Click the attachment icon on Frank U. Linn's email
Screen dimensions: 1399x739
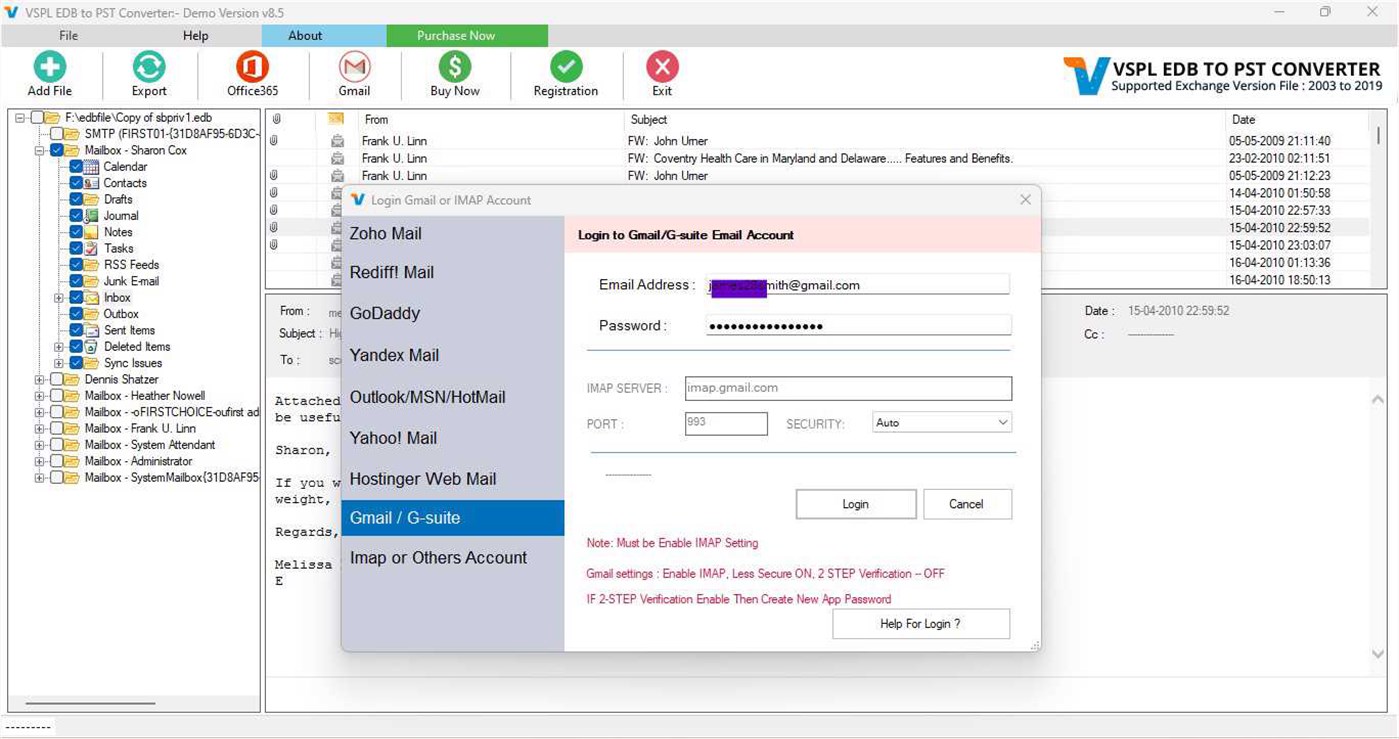pos(273,140)
